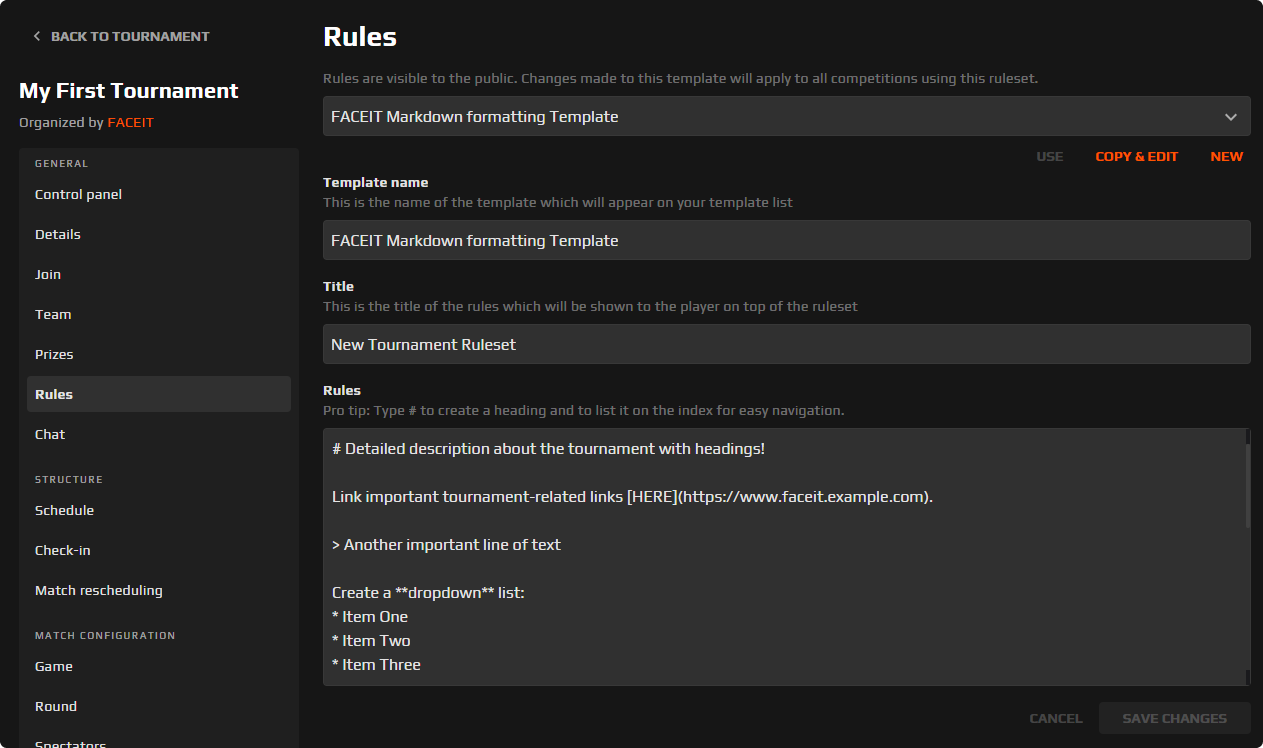Click SAVE CHANGES

(x=1174, y=718)
